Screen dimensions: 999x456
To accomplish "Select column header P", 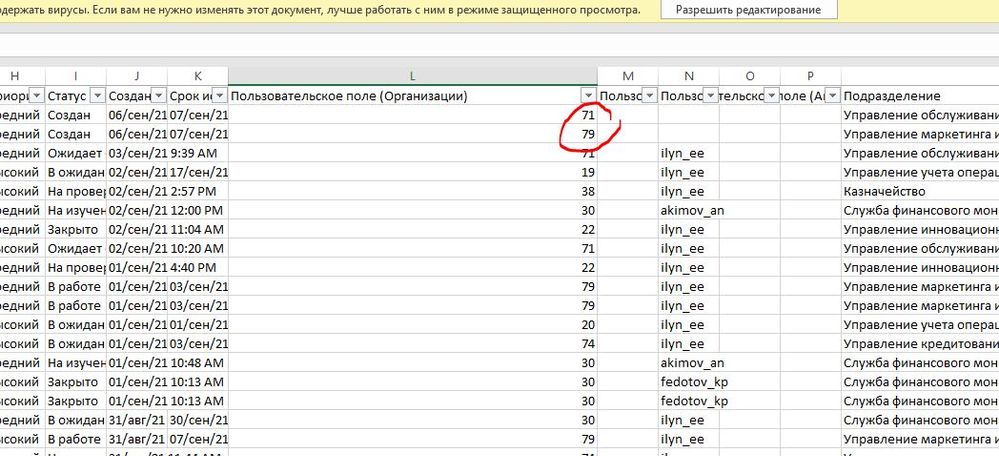I will click(x=810, y=76).
